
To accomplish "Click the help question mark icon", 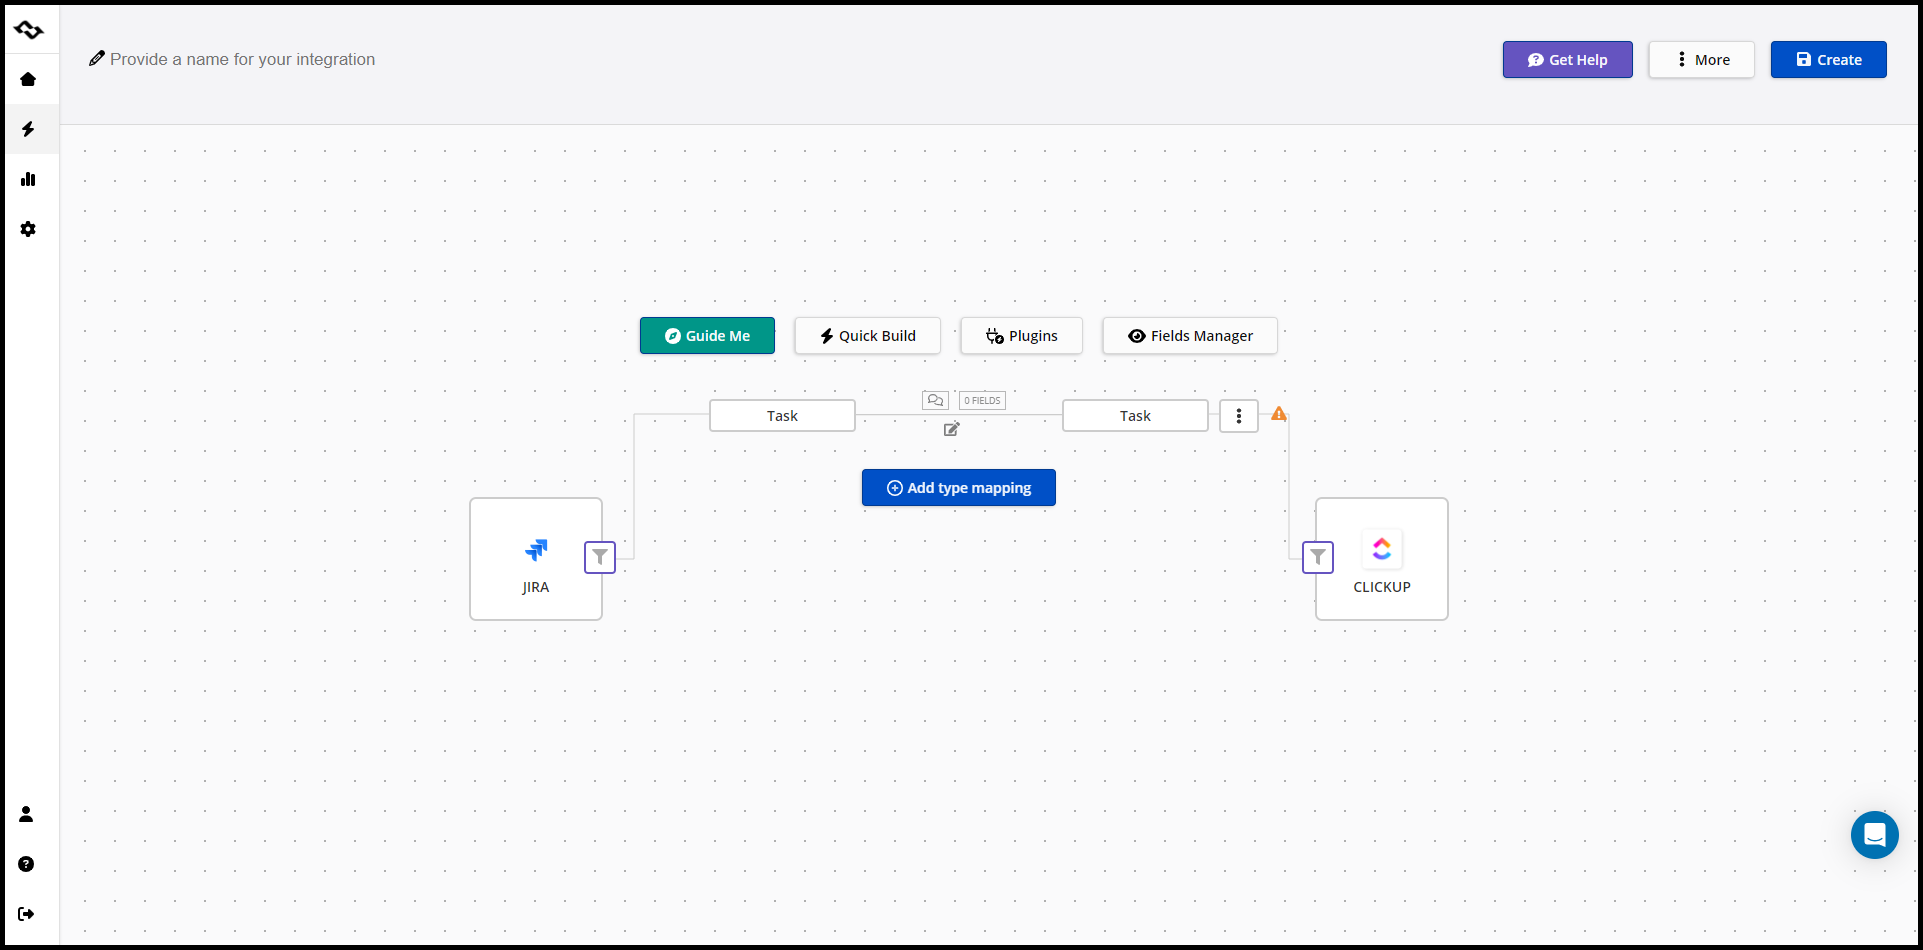I will [26, 864].
